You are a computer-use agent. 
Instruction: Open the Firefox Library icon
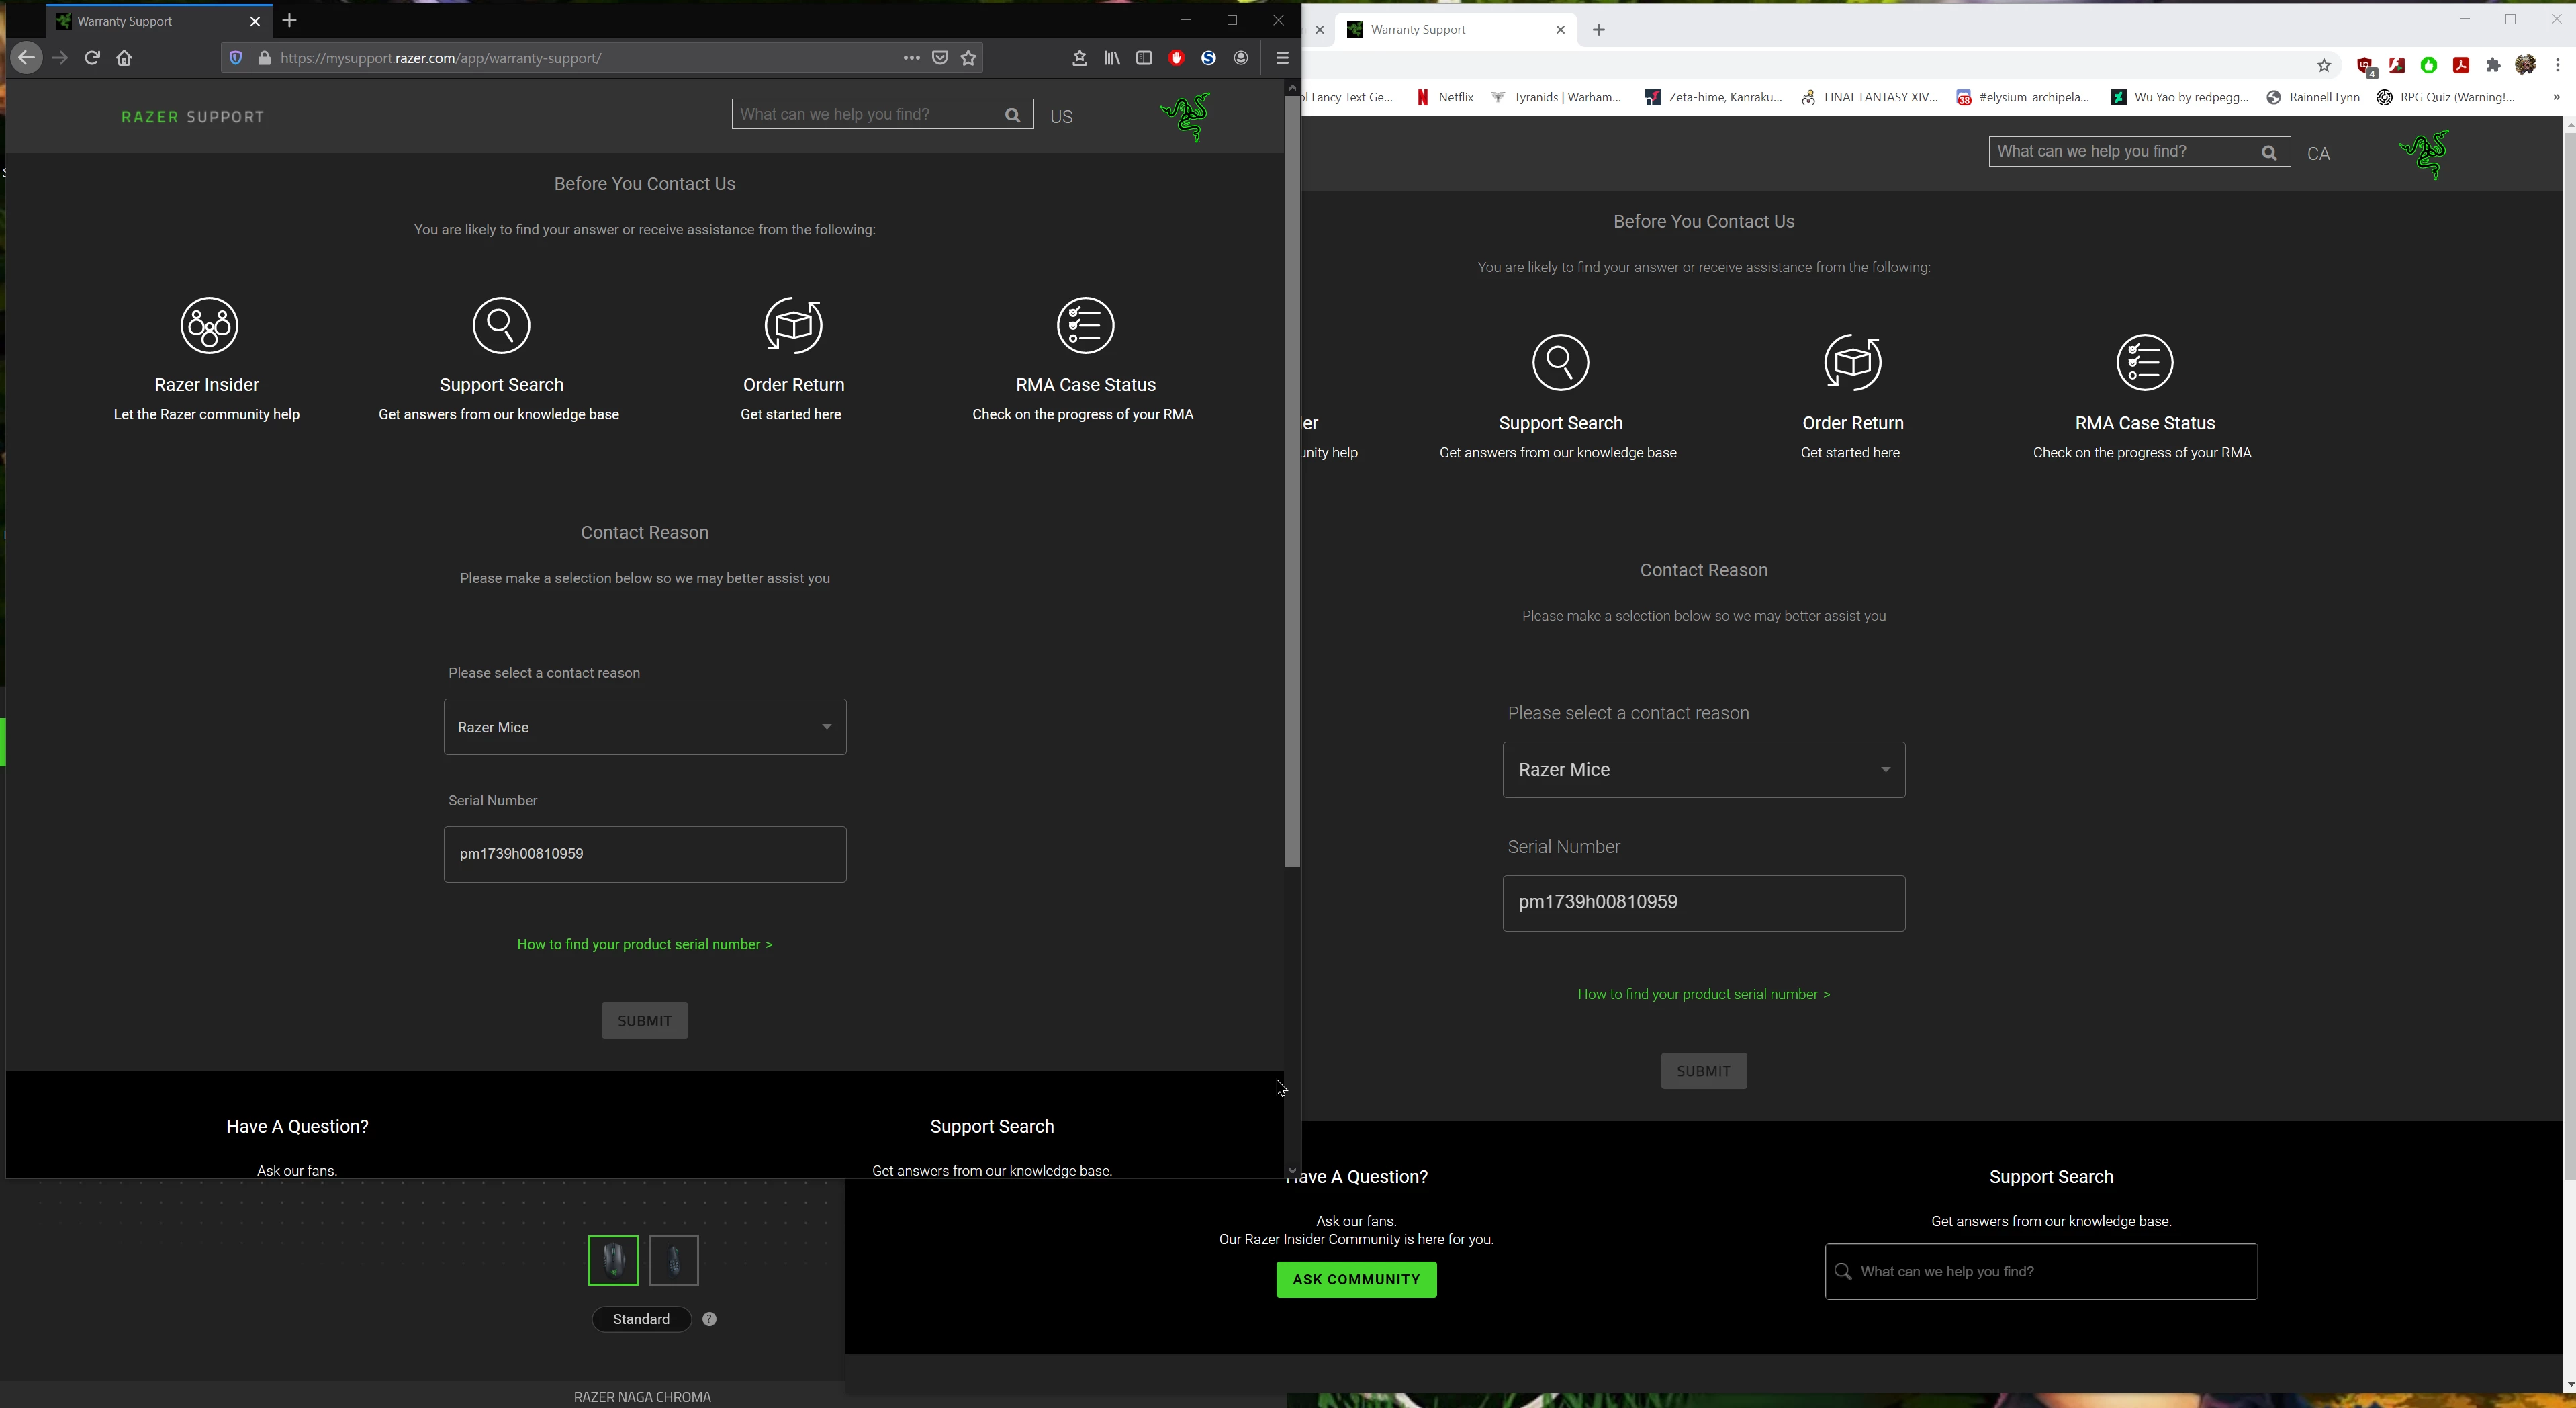pyautogui.click(x=1111, y=58)
